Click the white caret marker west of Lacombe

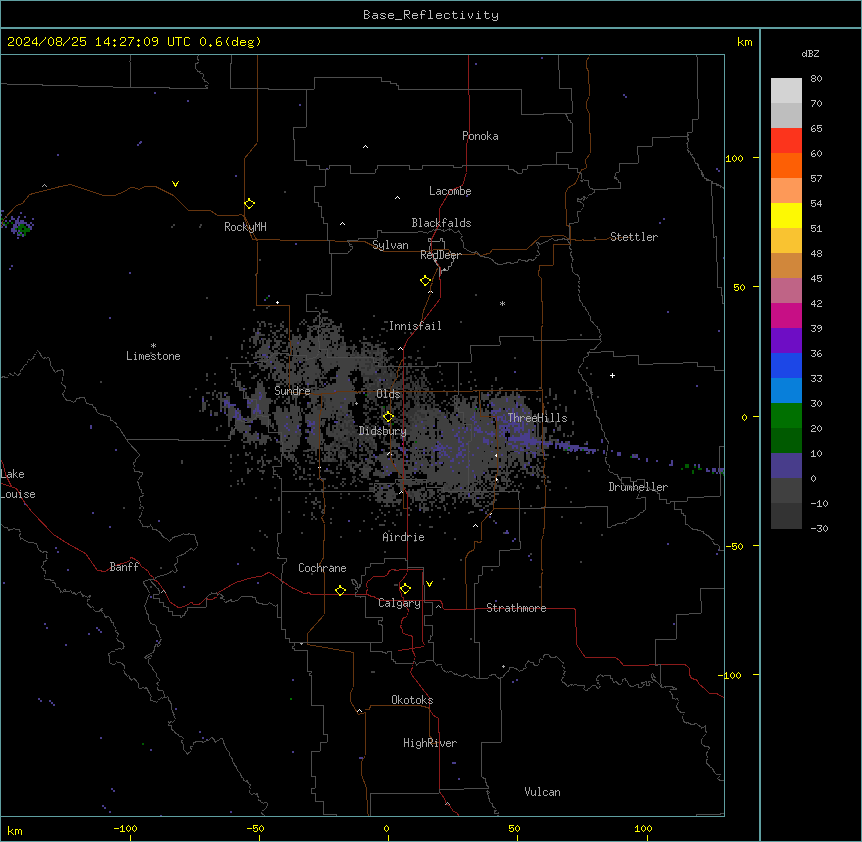(x=397, y=198)
